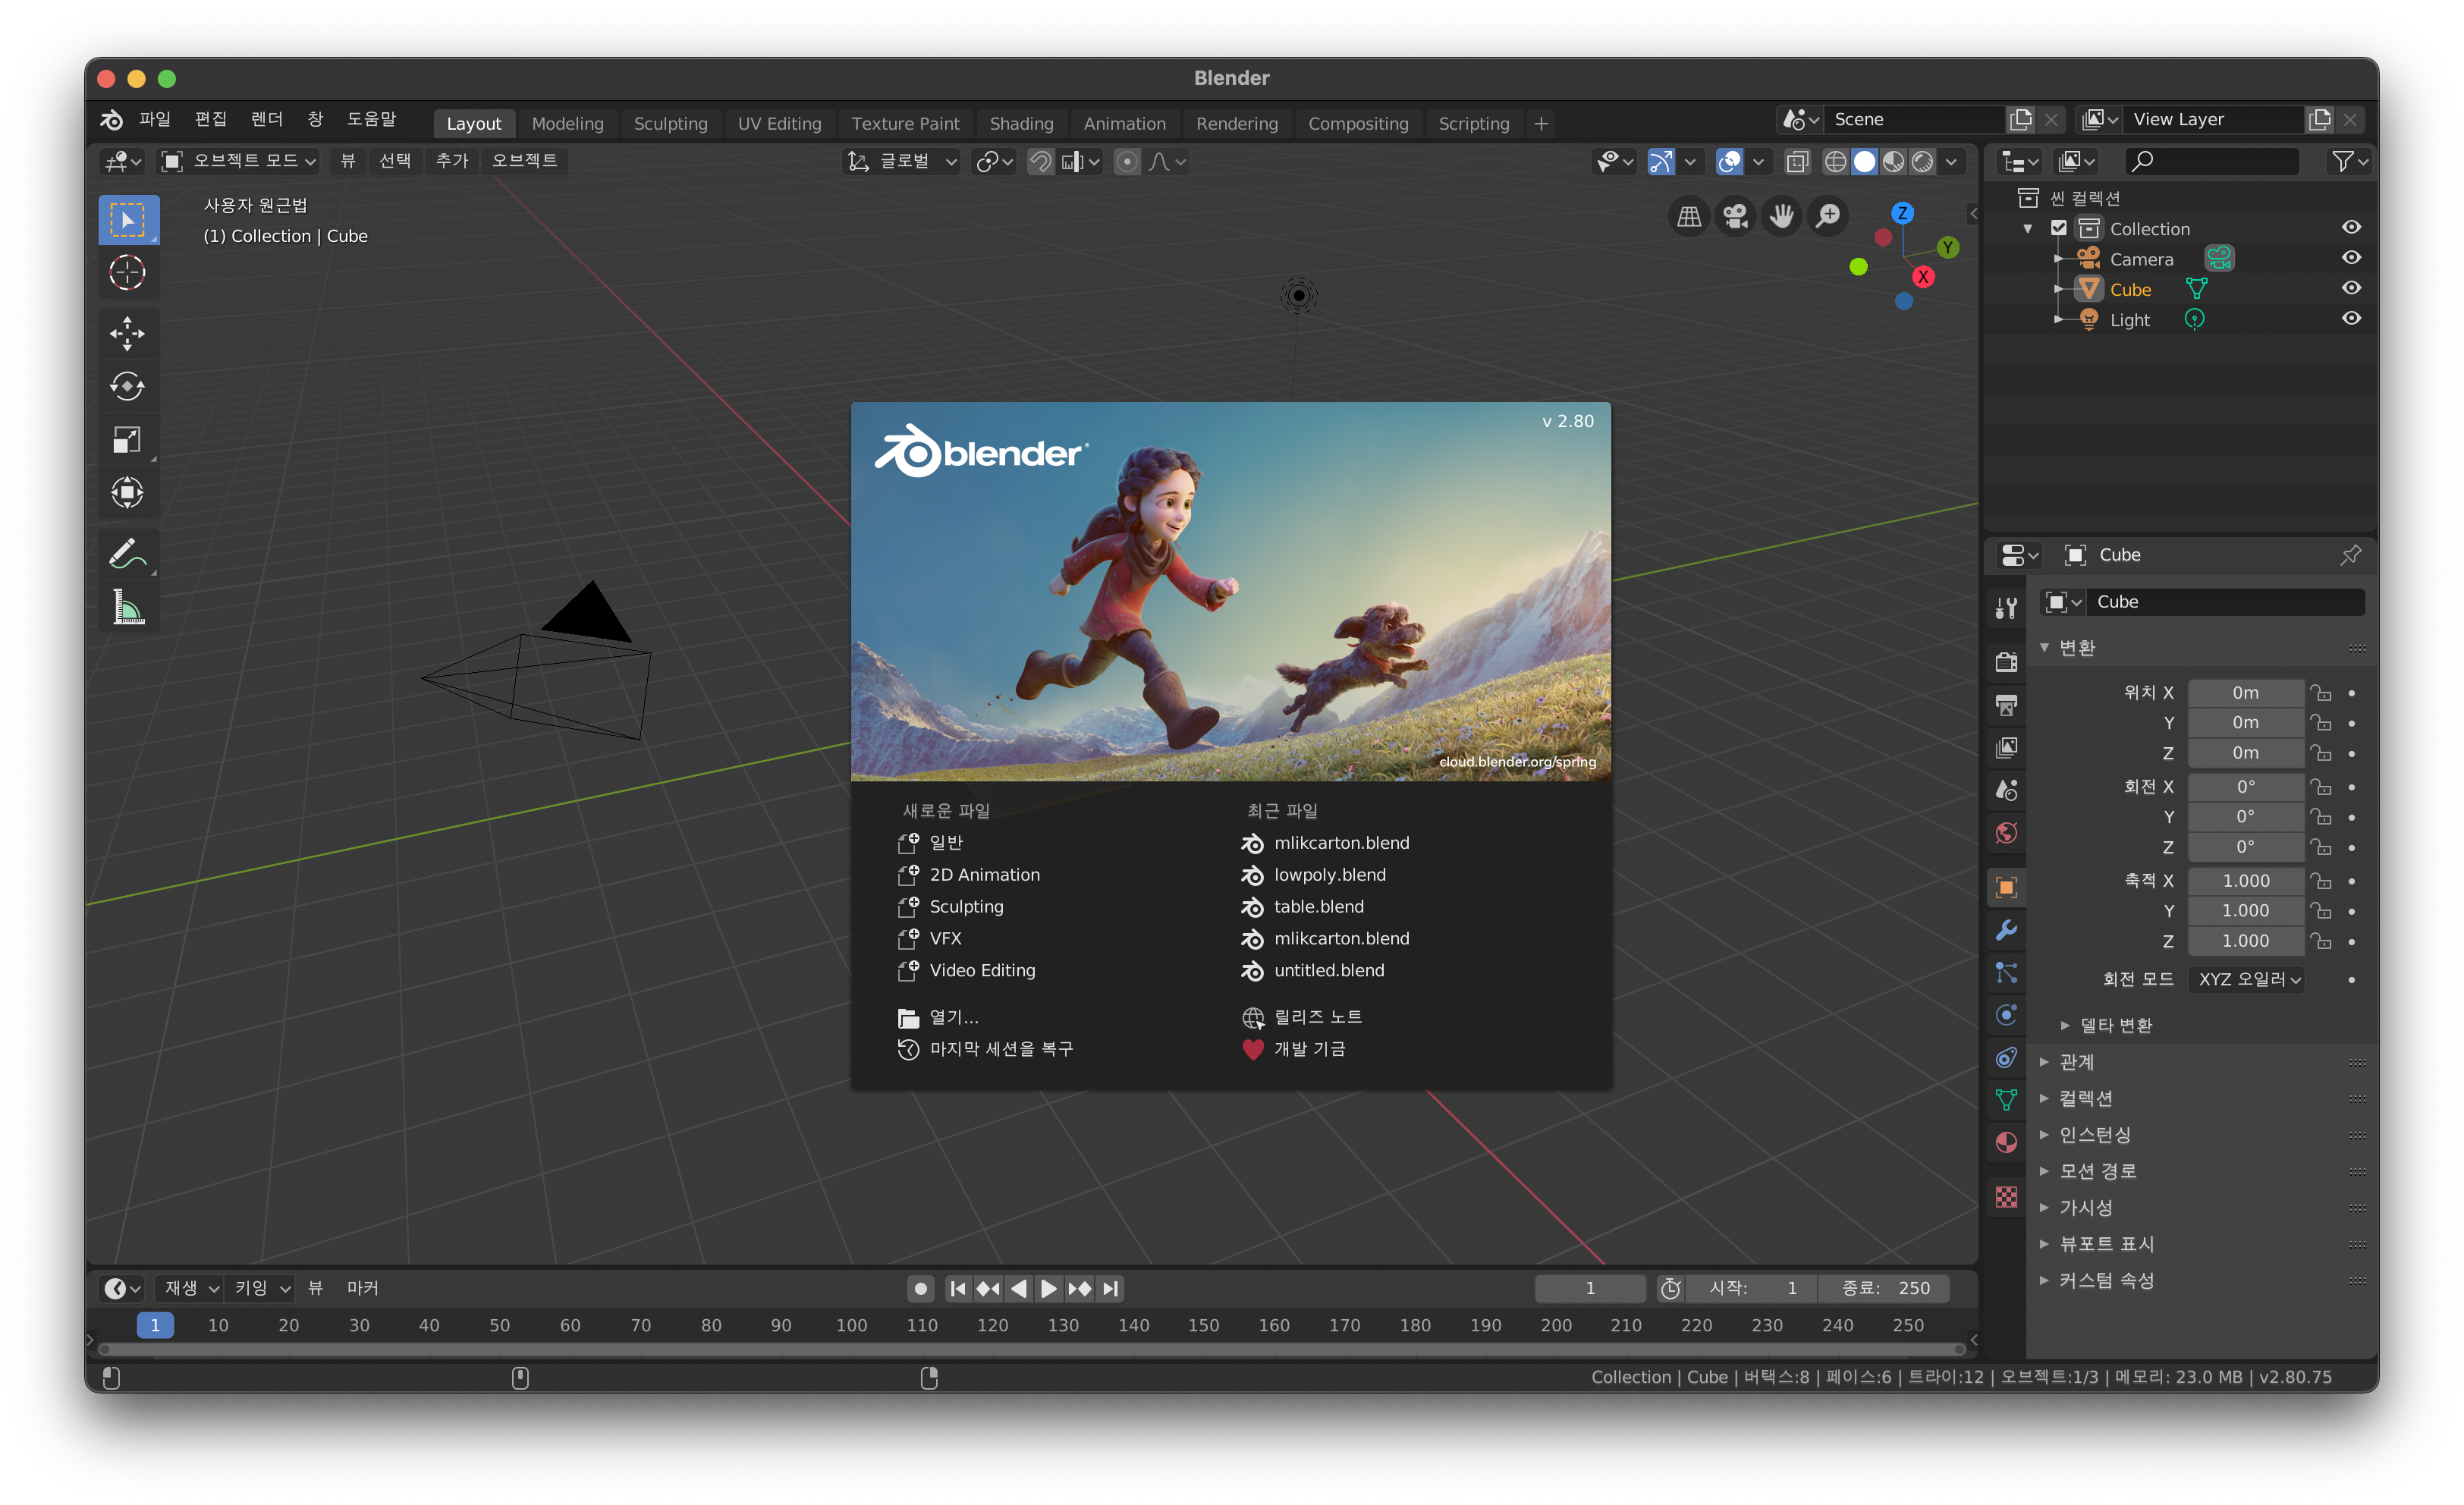
Task: Toggle camera view icon in viewport
Action: pos(1735,216)
